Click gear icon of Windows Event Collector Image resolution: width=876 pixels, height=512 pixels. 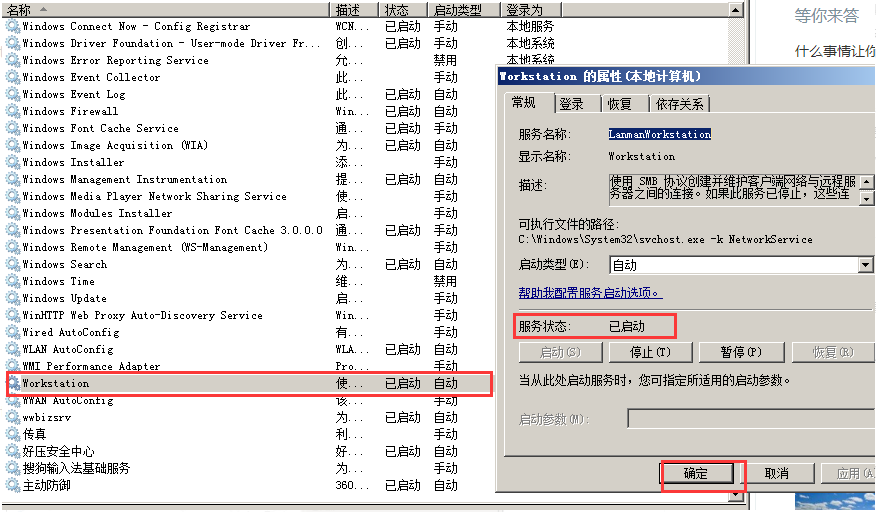coord(12,77)
